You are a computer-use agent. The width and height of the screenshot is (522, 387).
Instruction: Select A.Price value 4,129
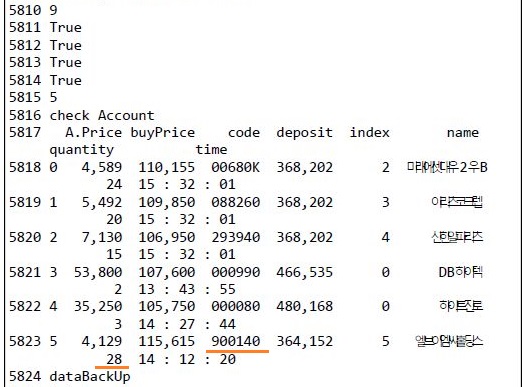pyautogui.click(x=102, y=341)
